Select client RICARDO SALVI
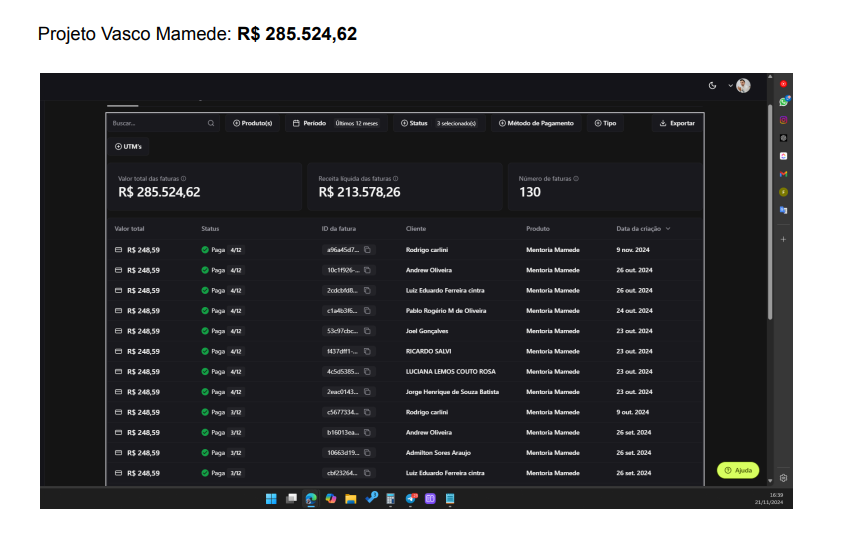Viewport: 847px width, 533px height. click(428, 351)
